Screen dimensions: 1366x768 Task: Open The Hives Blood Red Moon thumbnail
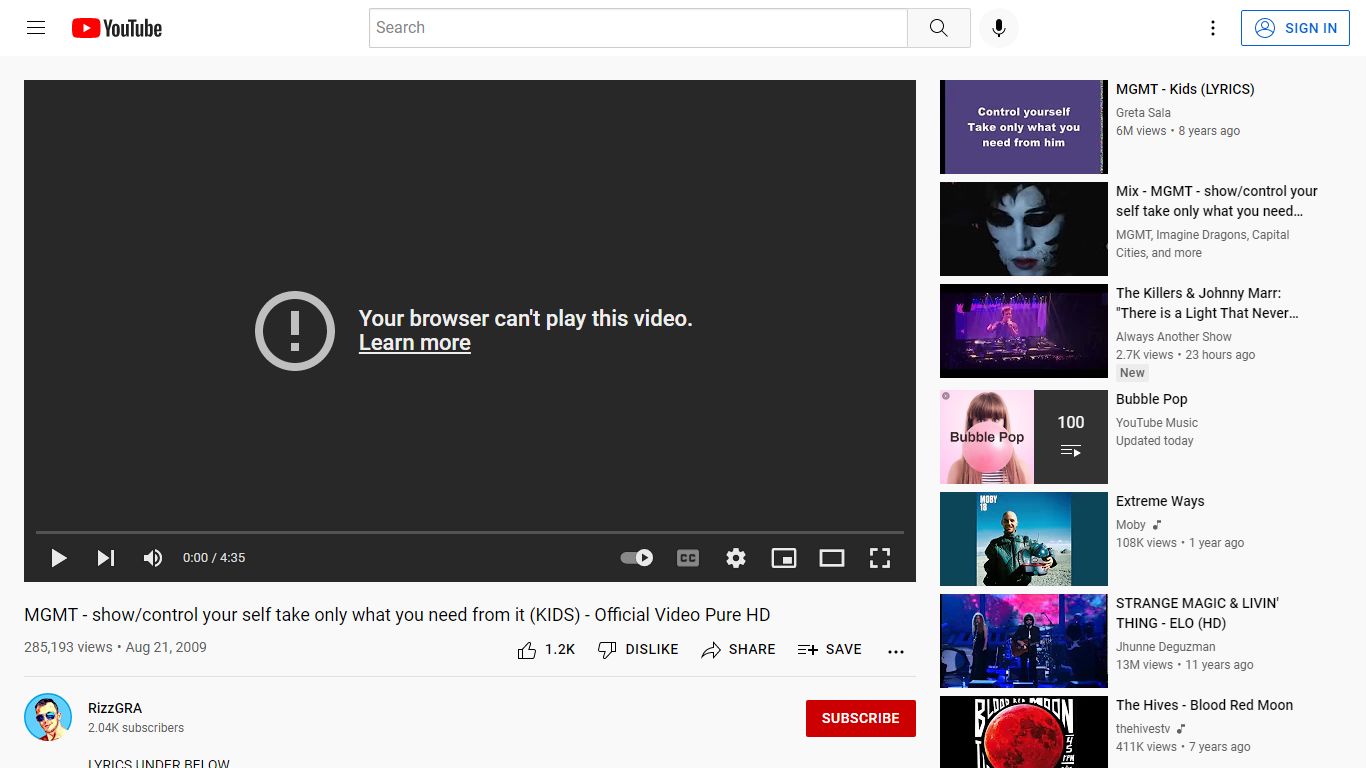click(x=1024, y=732)
